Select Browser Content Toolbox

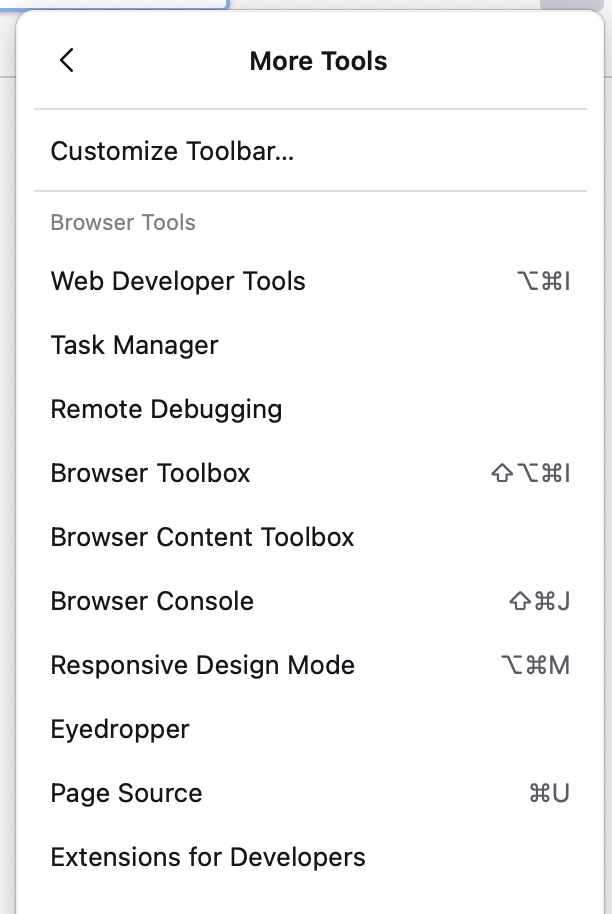point(202,537)
